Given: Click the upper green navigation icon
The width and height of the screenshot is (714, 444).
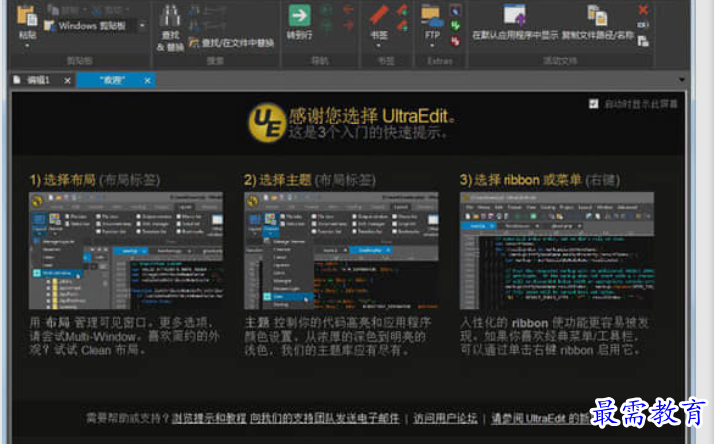Looking at the screenshot, I should pyautogui.click(x=326, y=10).
